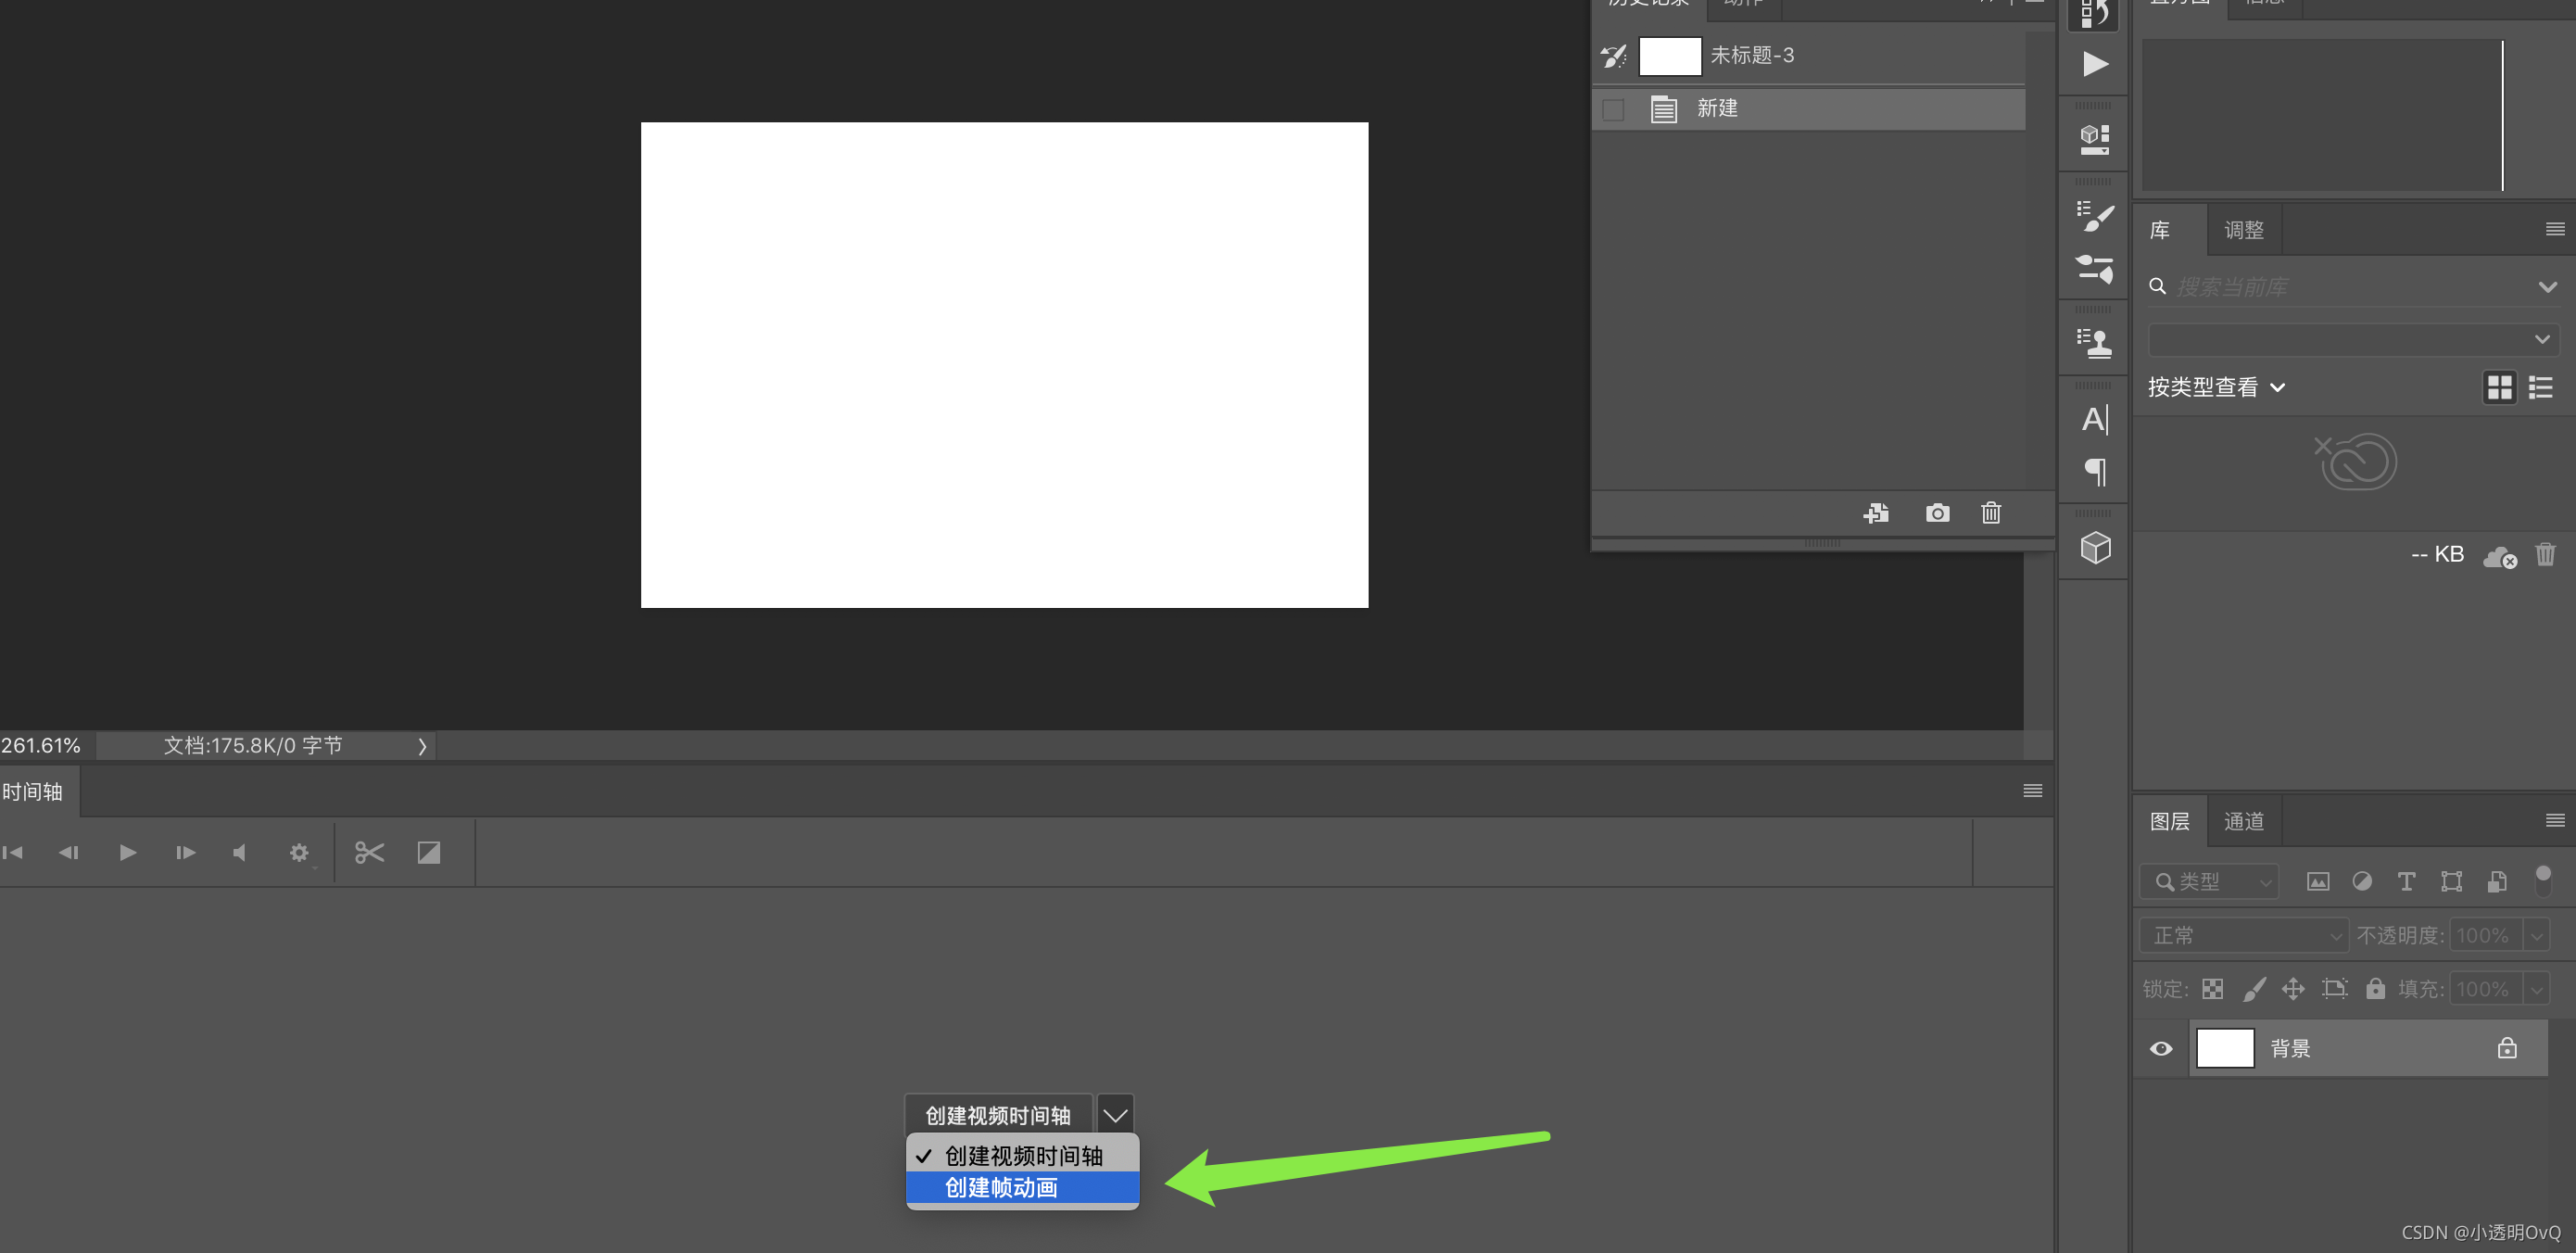
Task: Open the Clone Source stamp icon
Action: (x=2095, y=343)
